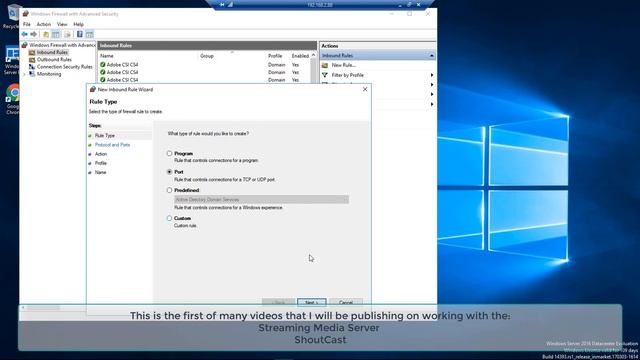640x360 pixels.
Task: Sort rules by the Profile column header
Action: (x=275, y=56)
